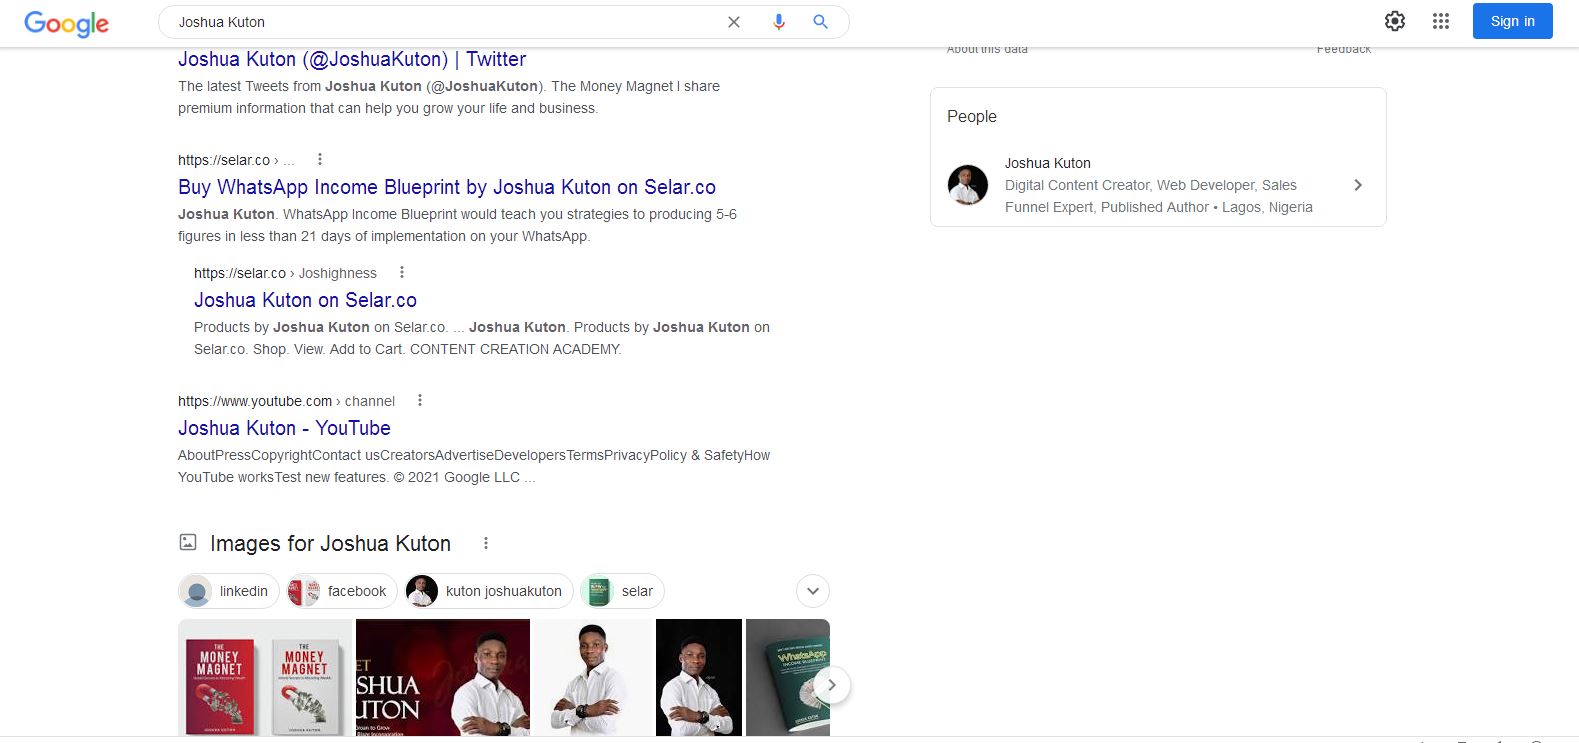The image size is (1579, 743).
Task: Open the WhatsApp Income Blueprint book thumbnail
Action: point(788,678)
